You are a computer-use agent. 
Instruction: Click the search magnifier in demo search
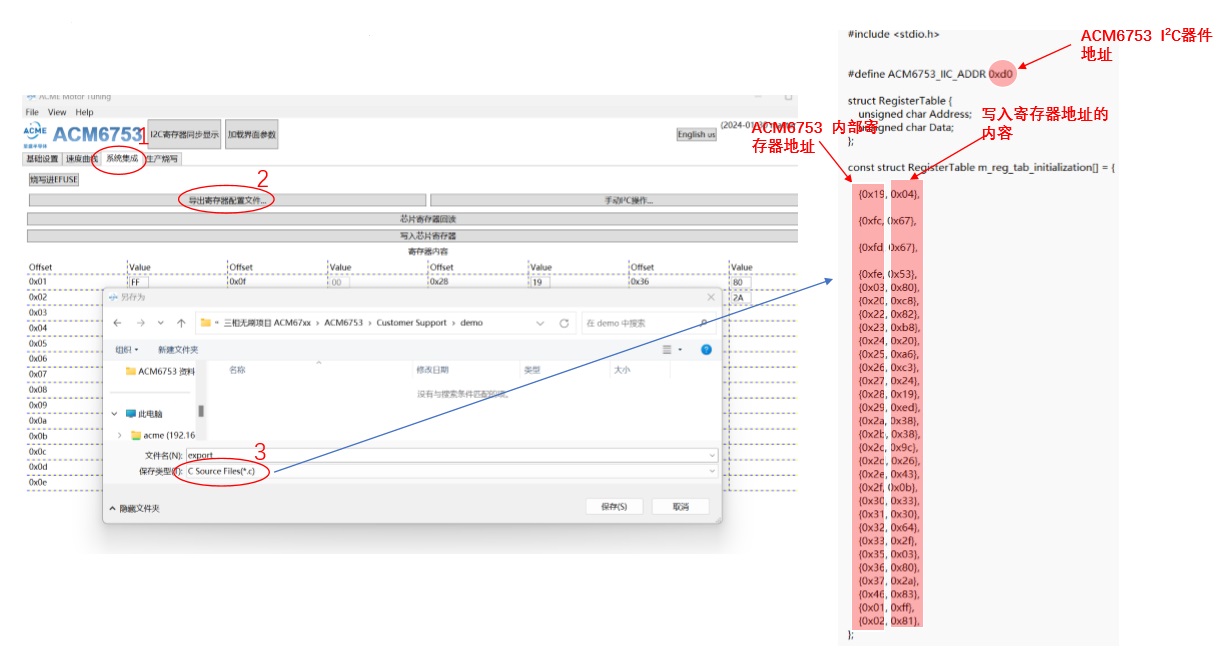pyautogui.click(x=704, y=323)
